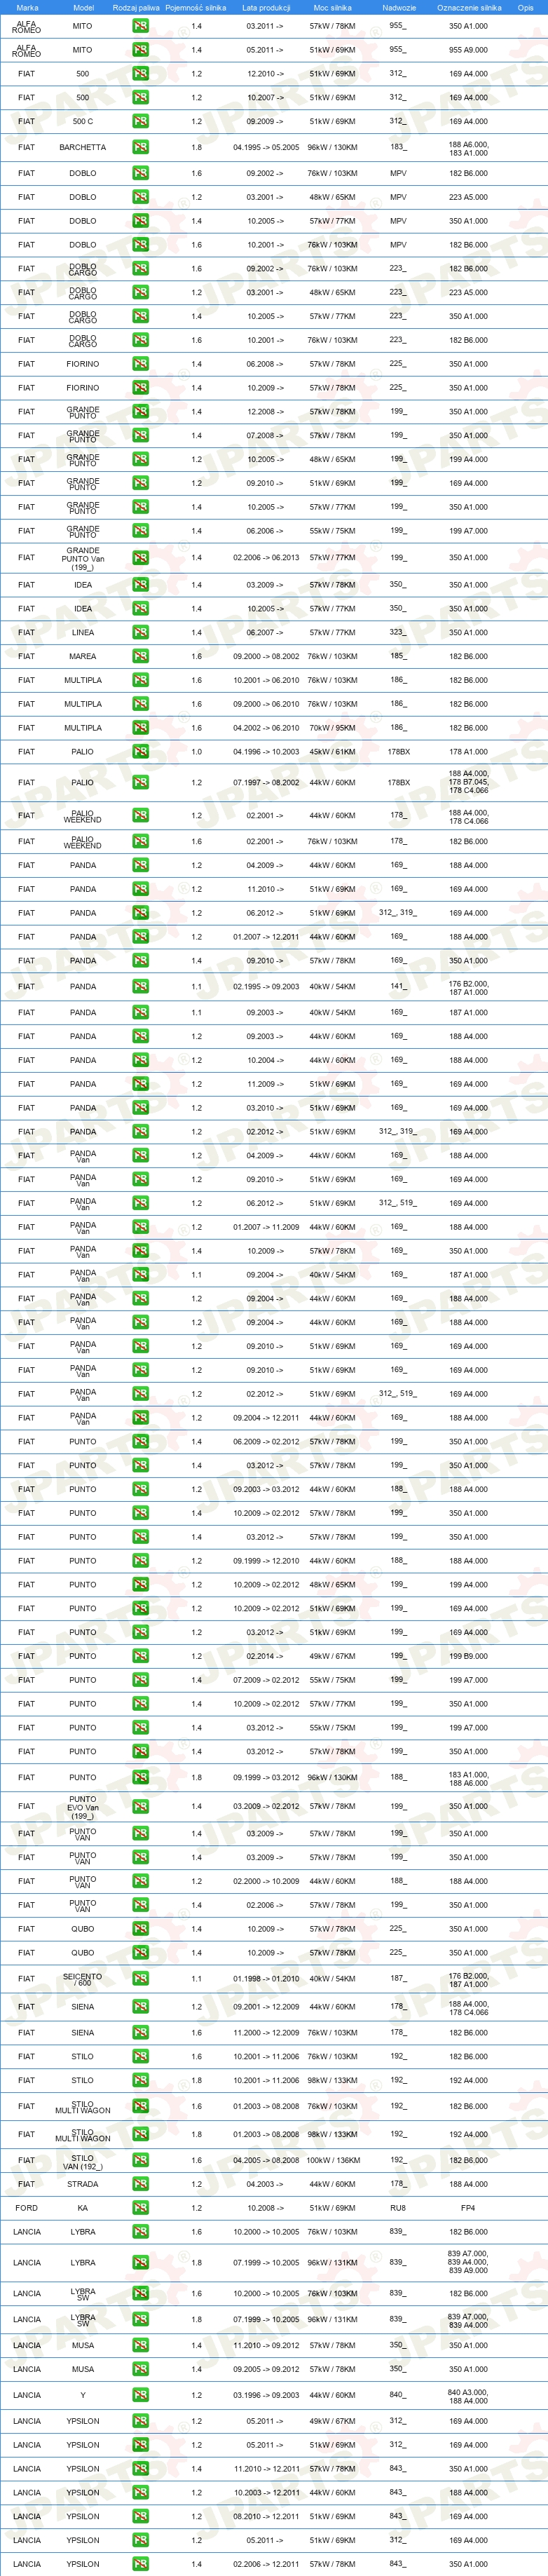Click fuel icon in PUNTO 02.2014 row
The height and width of the screenshot is (2576, 548).
click(141, 1656)
